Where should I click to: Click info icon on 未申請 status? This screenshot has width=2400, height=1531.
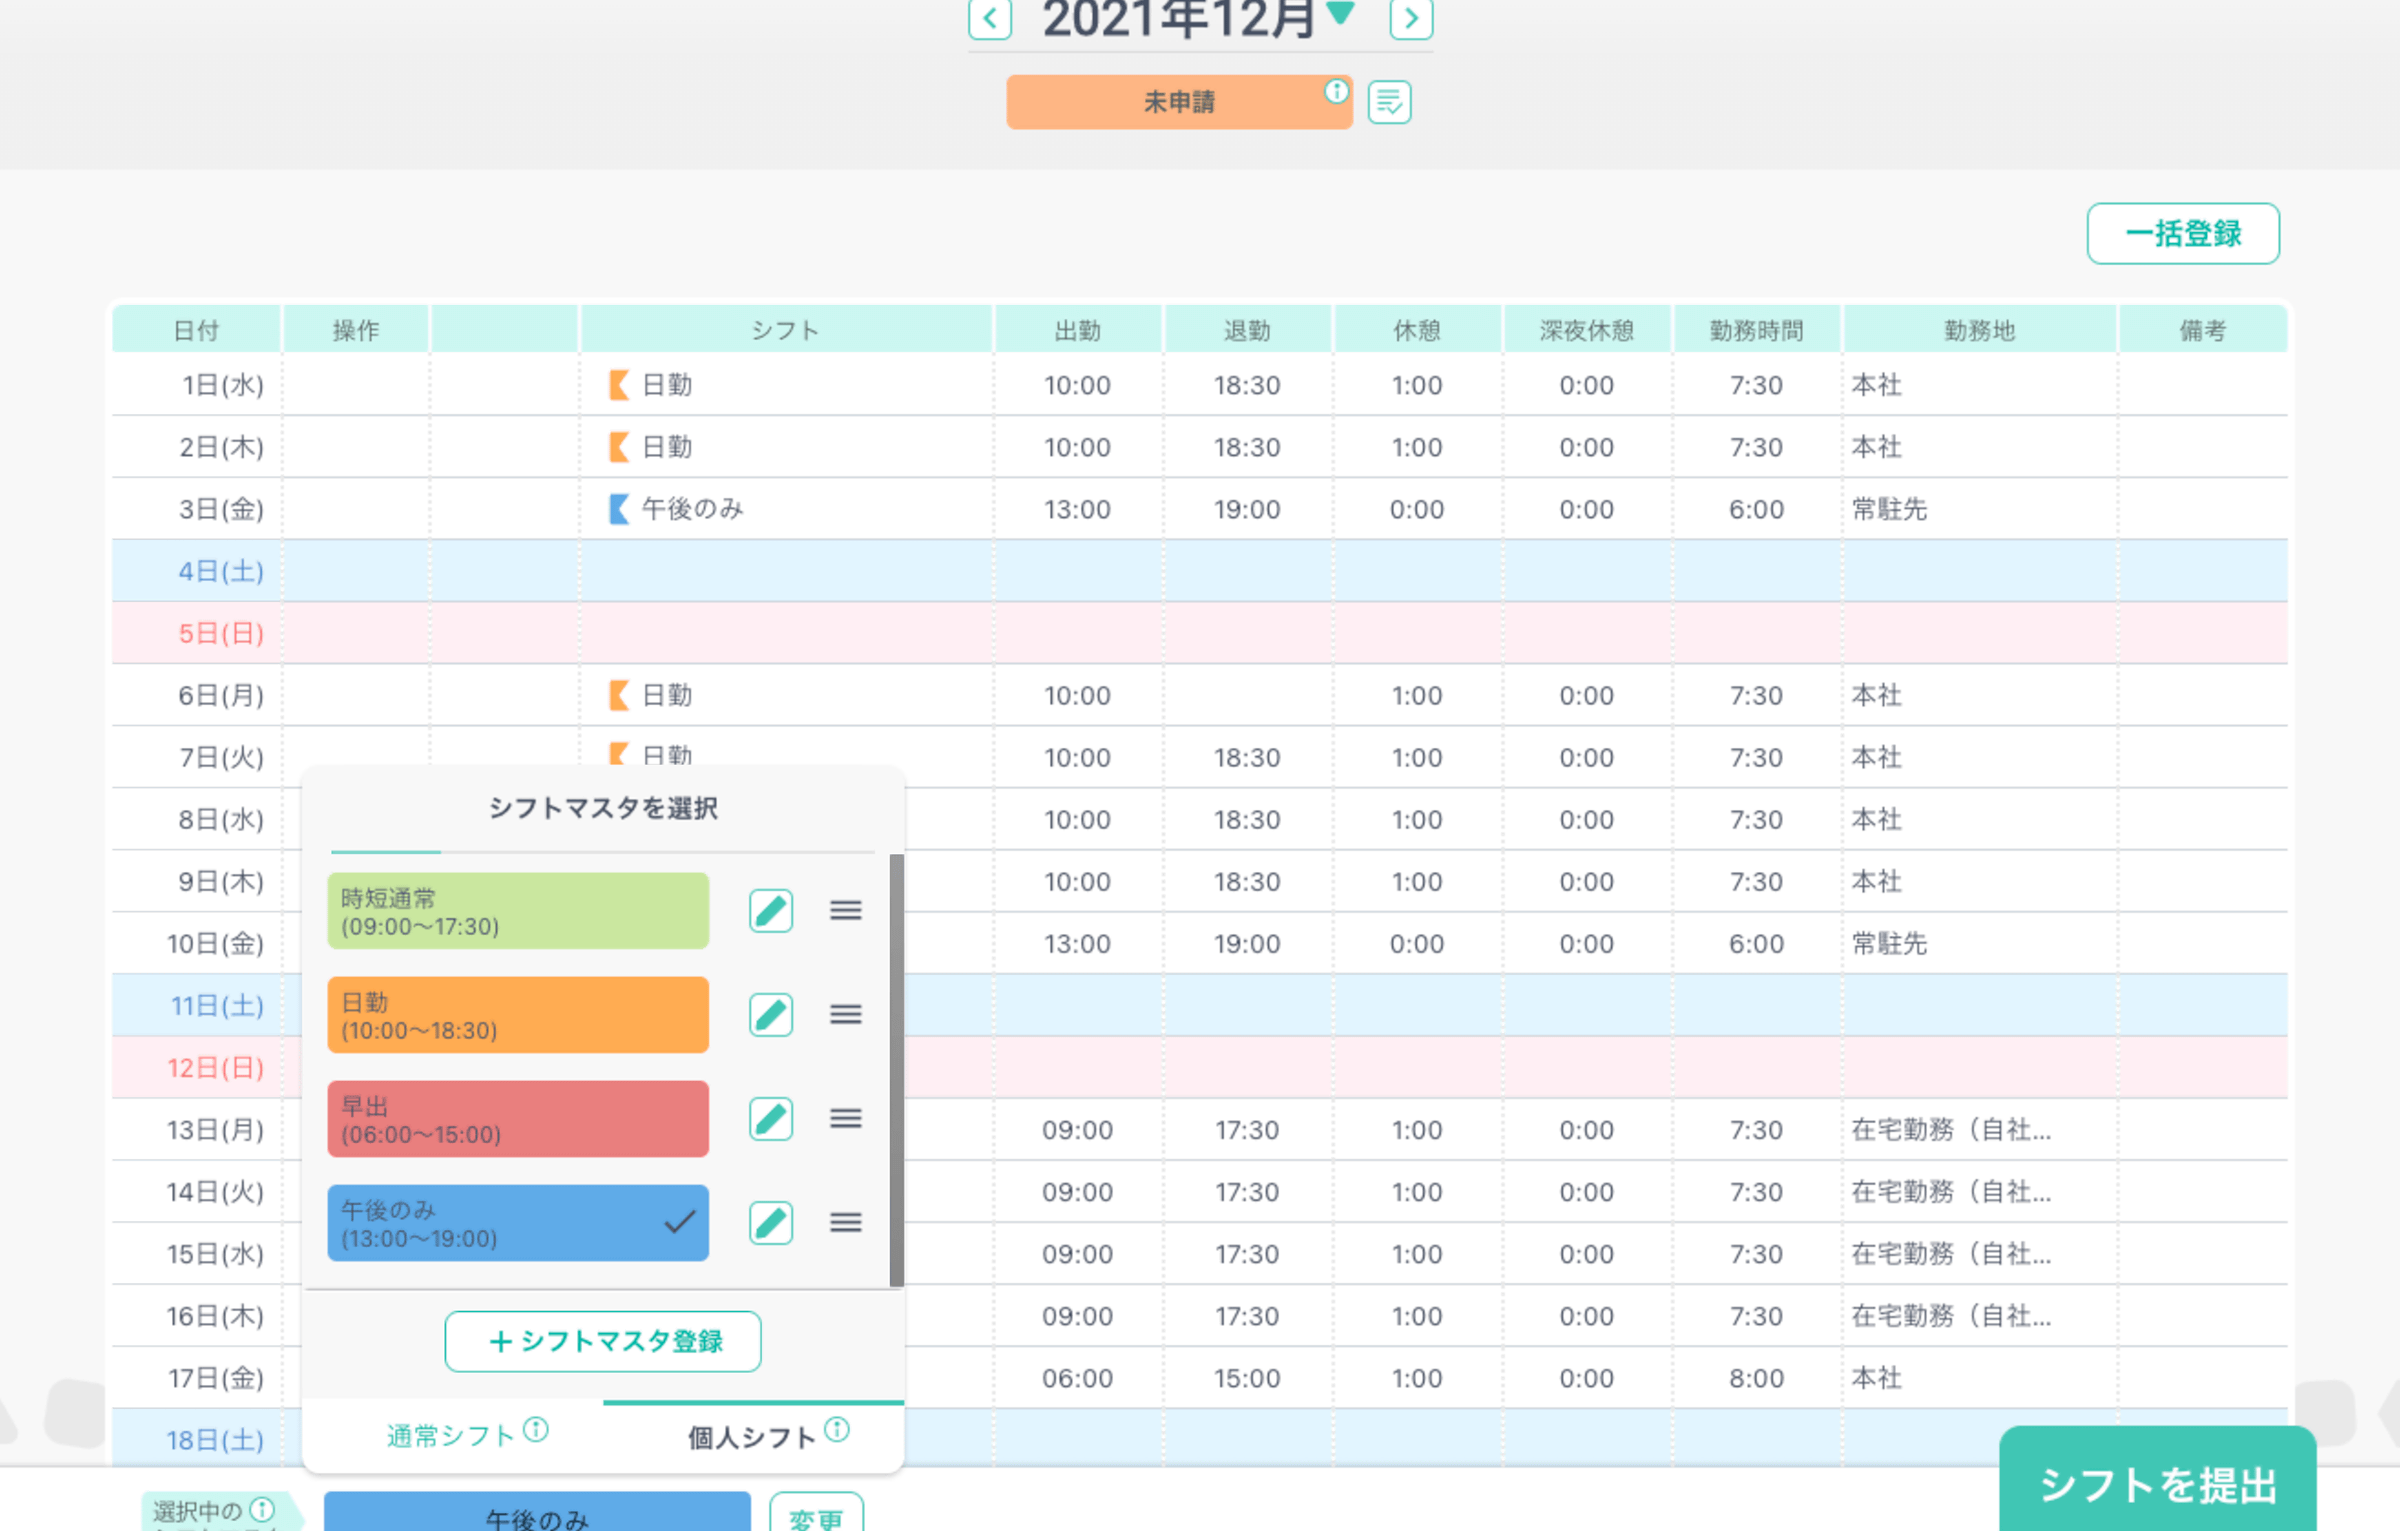tap(1335, 92)
